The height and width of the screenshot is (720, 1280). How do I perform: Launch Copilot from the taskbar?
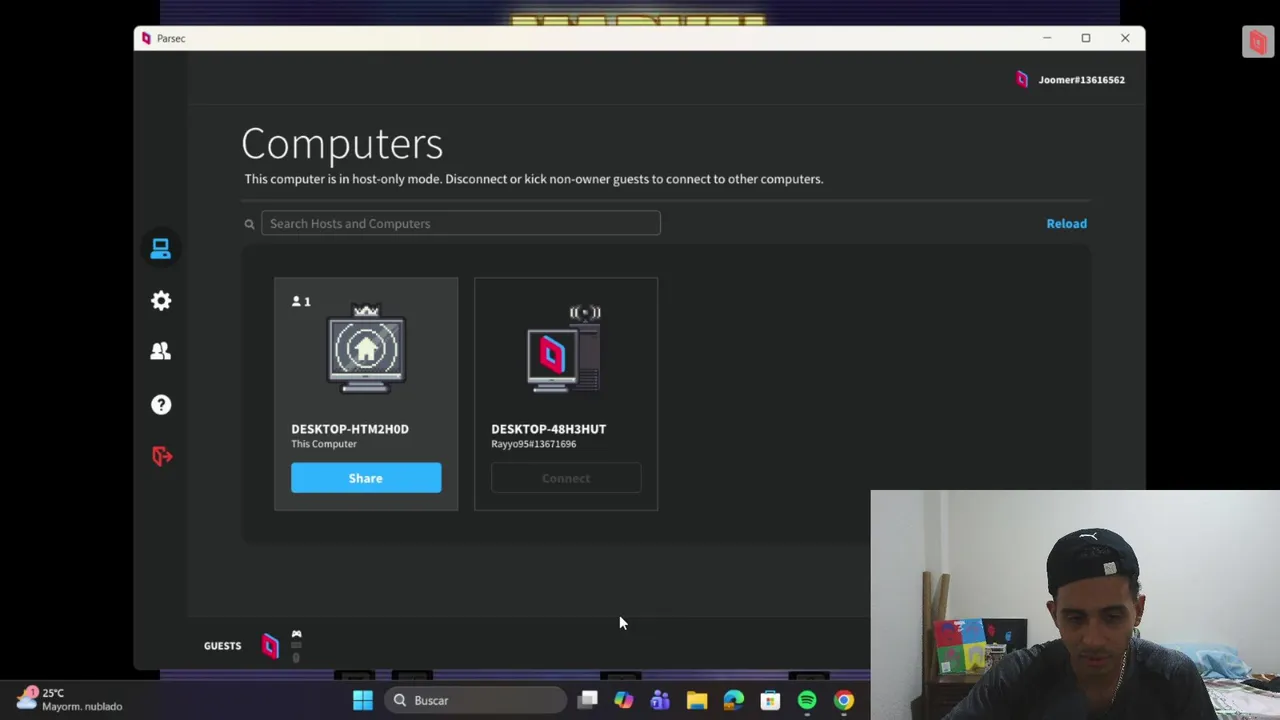624,701
